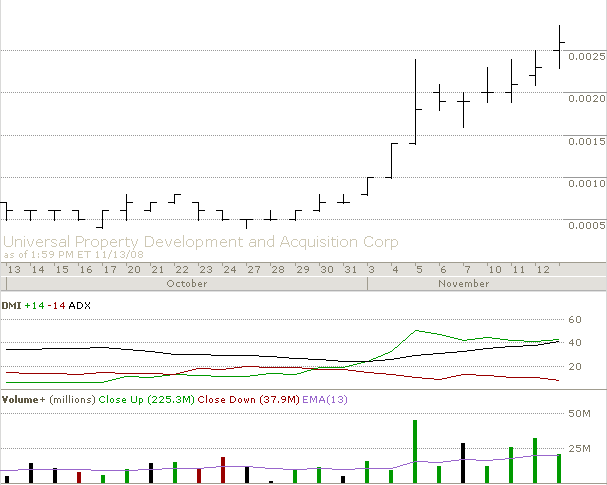This screenshot has height=485, width=607.
Task: Click the 0.0025 price axis label
Action: point(585,56)
